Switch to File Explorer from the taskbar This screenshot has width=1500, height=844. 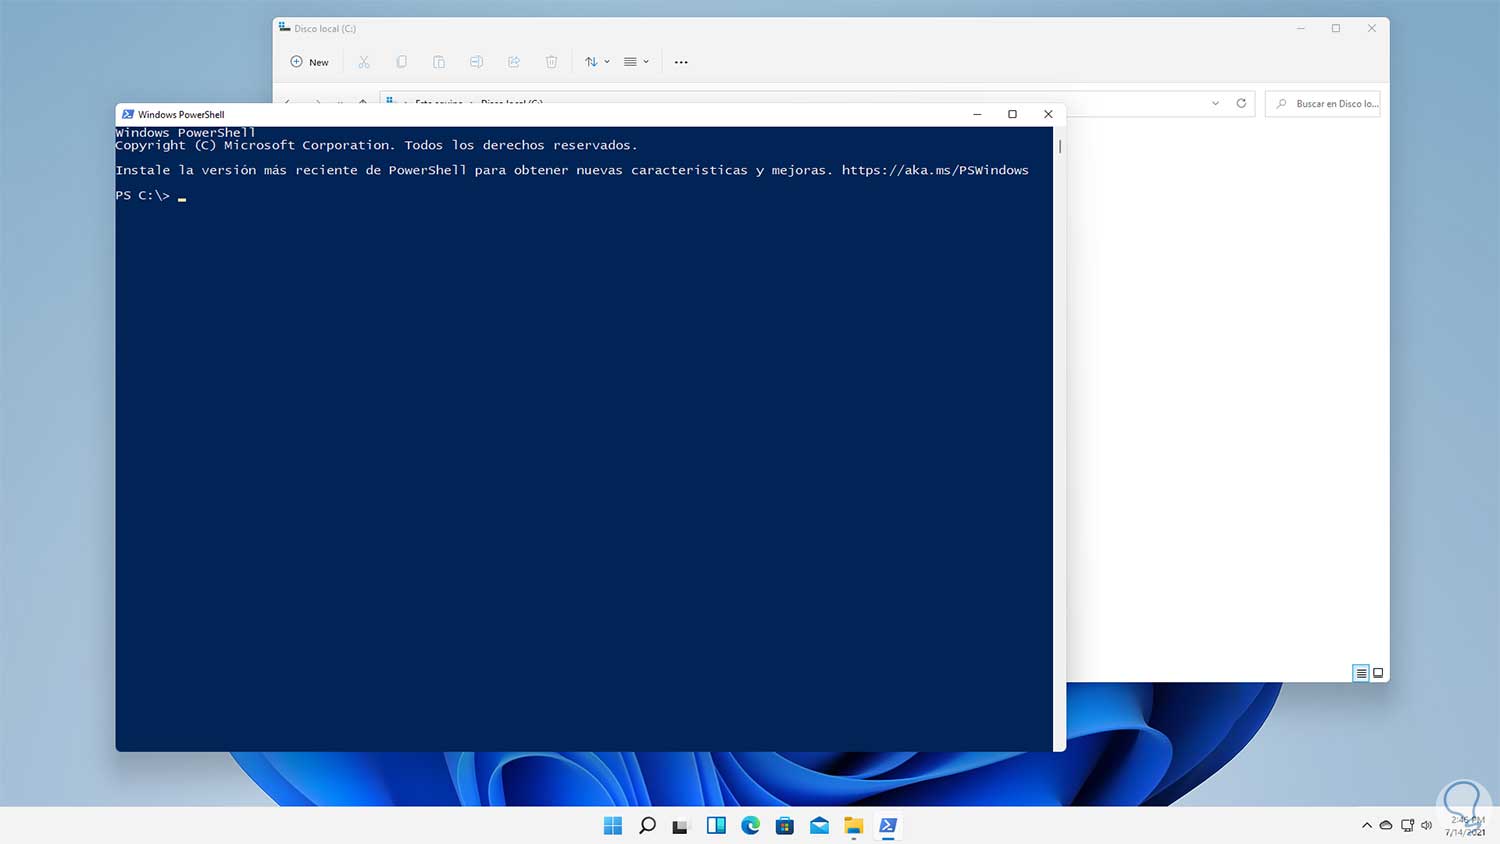pyautogui.click(x=853, y=825)
